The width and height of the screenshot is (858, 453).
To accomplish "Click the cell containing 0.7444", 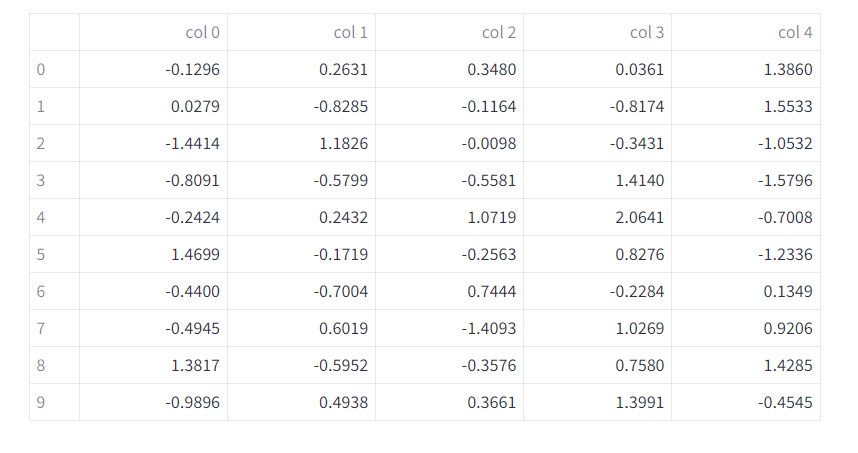I will (x=450, y=291).
